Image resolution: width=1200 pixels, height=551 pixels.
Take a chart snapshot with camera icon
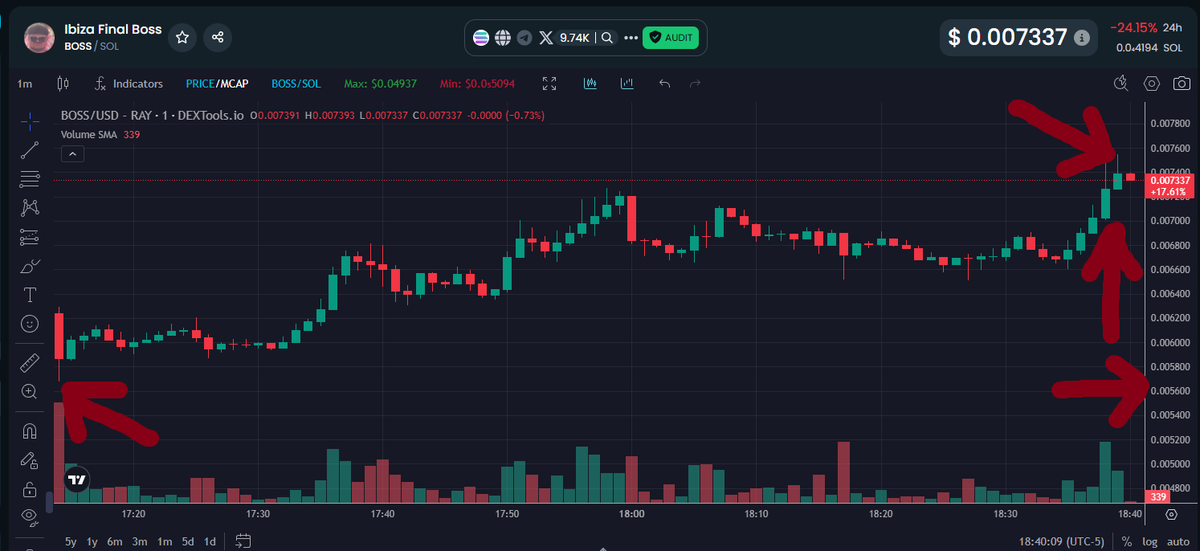[x=1182, y=84]
